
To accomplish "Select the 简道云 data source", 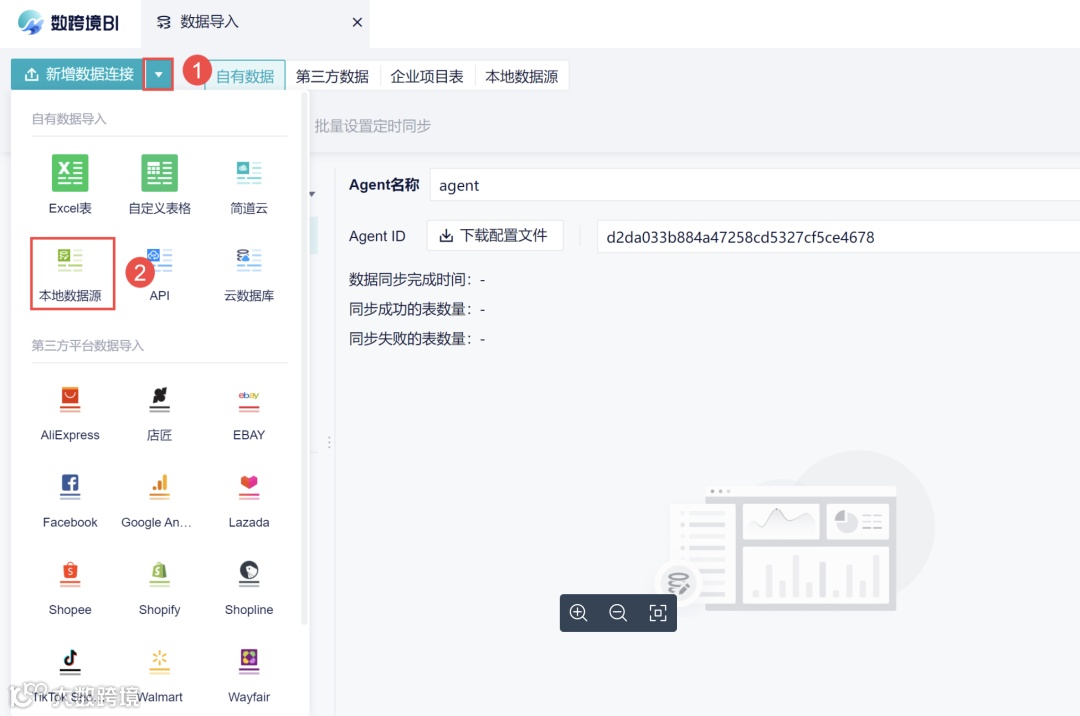I will [x=248, y=183].
